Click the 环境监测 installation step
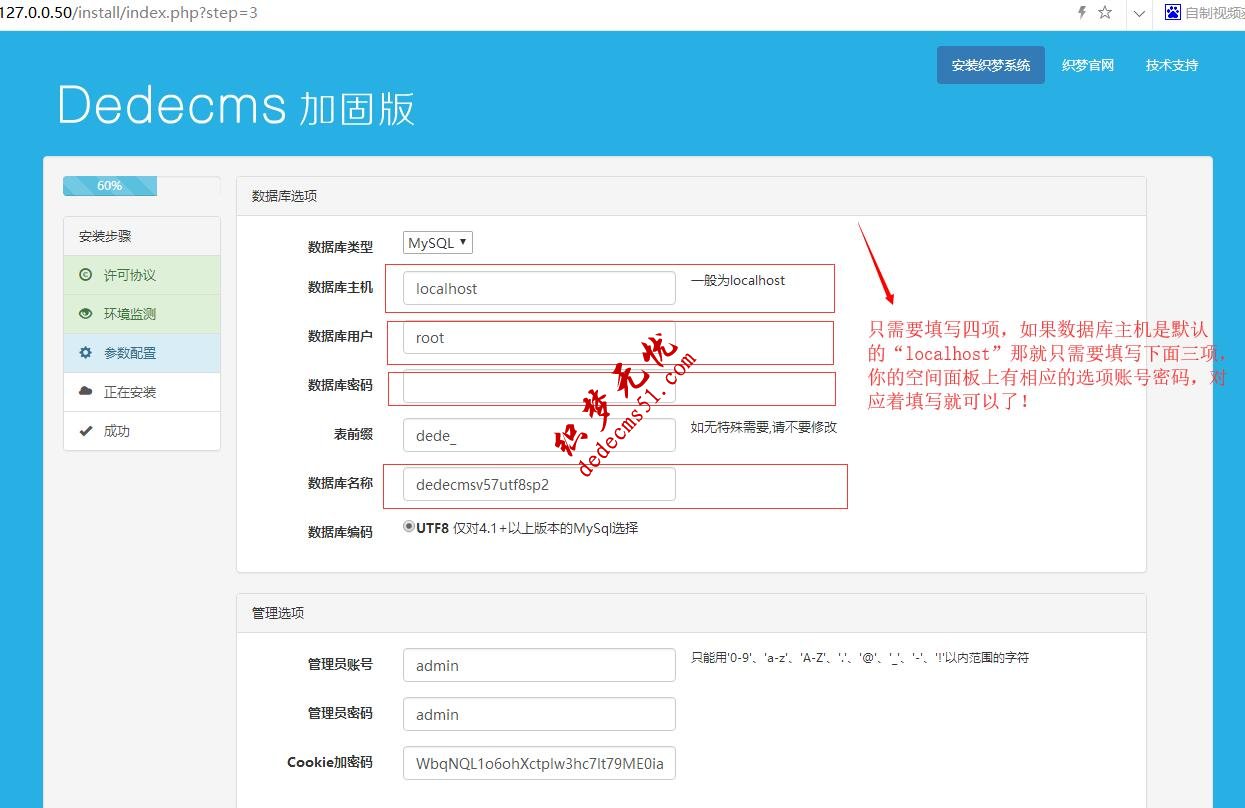Viewport: 1245px width, 808px height. 130,313
